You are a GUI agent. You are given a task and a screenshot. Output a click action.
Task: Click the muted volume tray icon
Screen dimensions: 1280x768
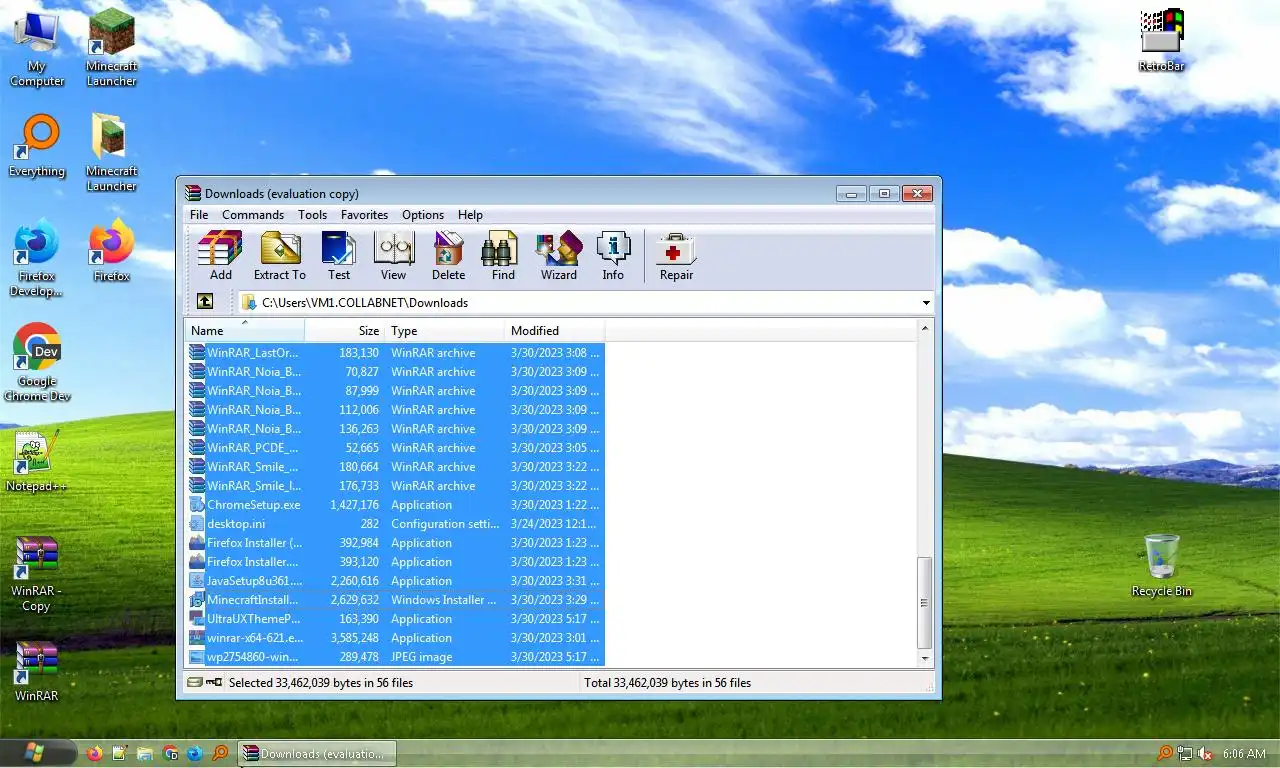click(x=1205, y=753)
